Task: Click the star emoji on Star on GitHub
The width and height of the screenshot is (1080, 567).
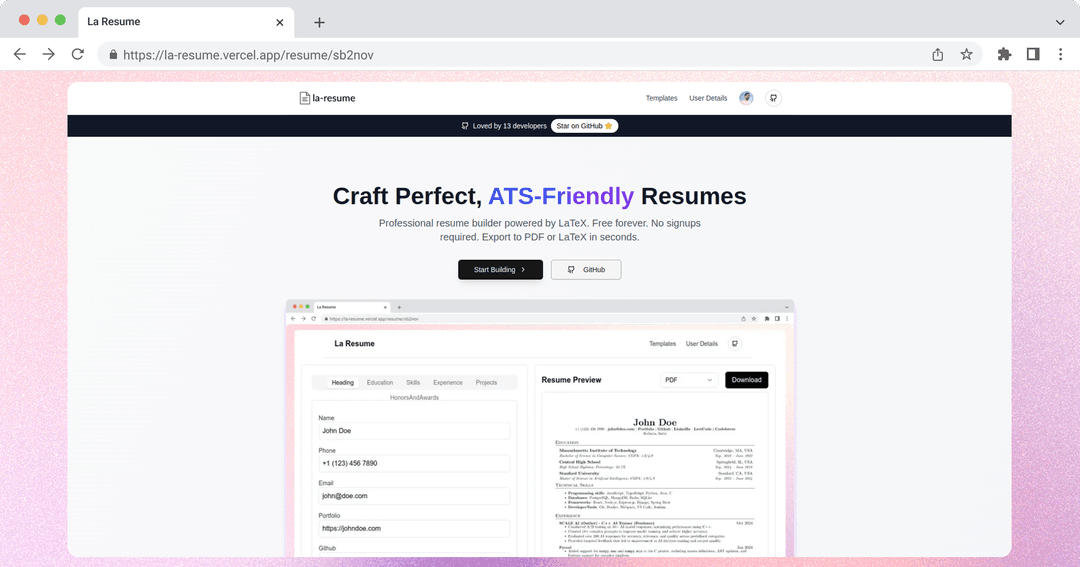Action: pyautogui.click(x=608, y=126)
